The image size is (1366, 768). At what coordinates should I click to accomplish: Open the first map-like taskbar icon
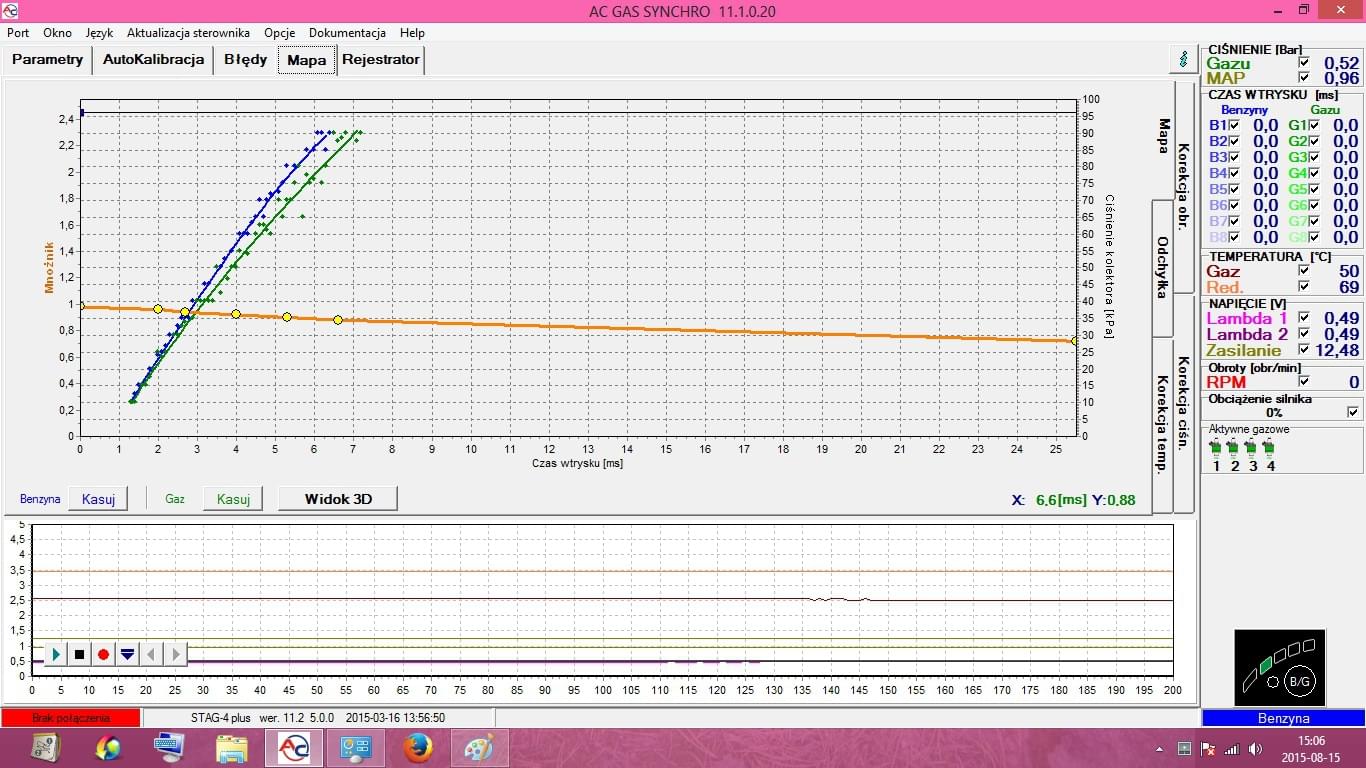46,747
